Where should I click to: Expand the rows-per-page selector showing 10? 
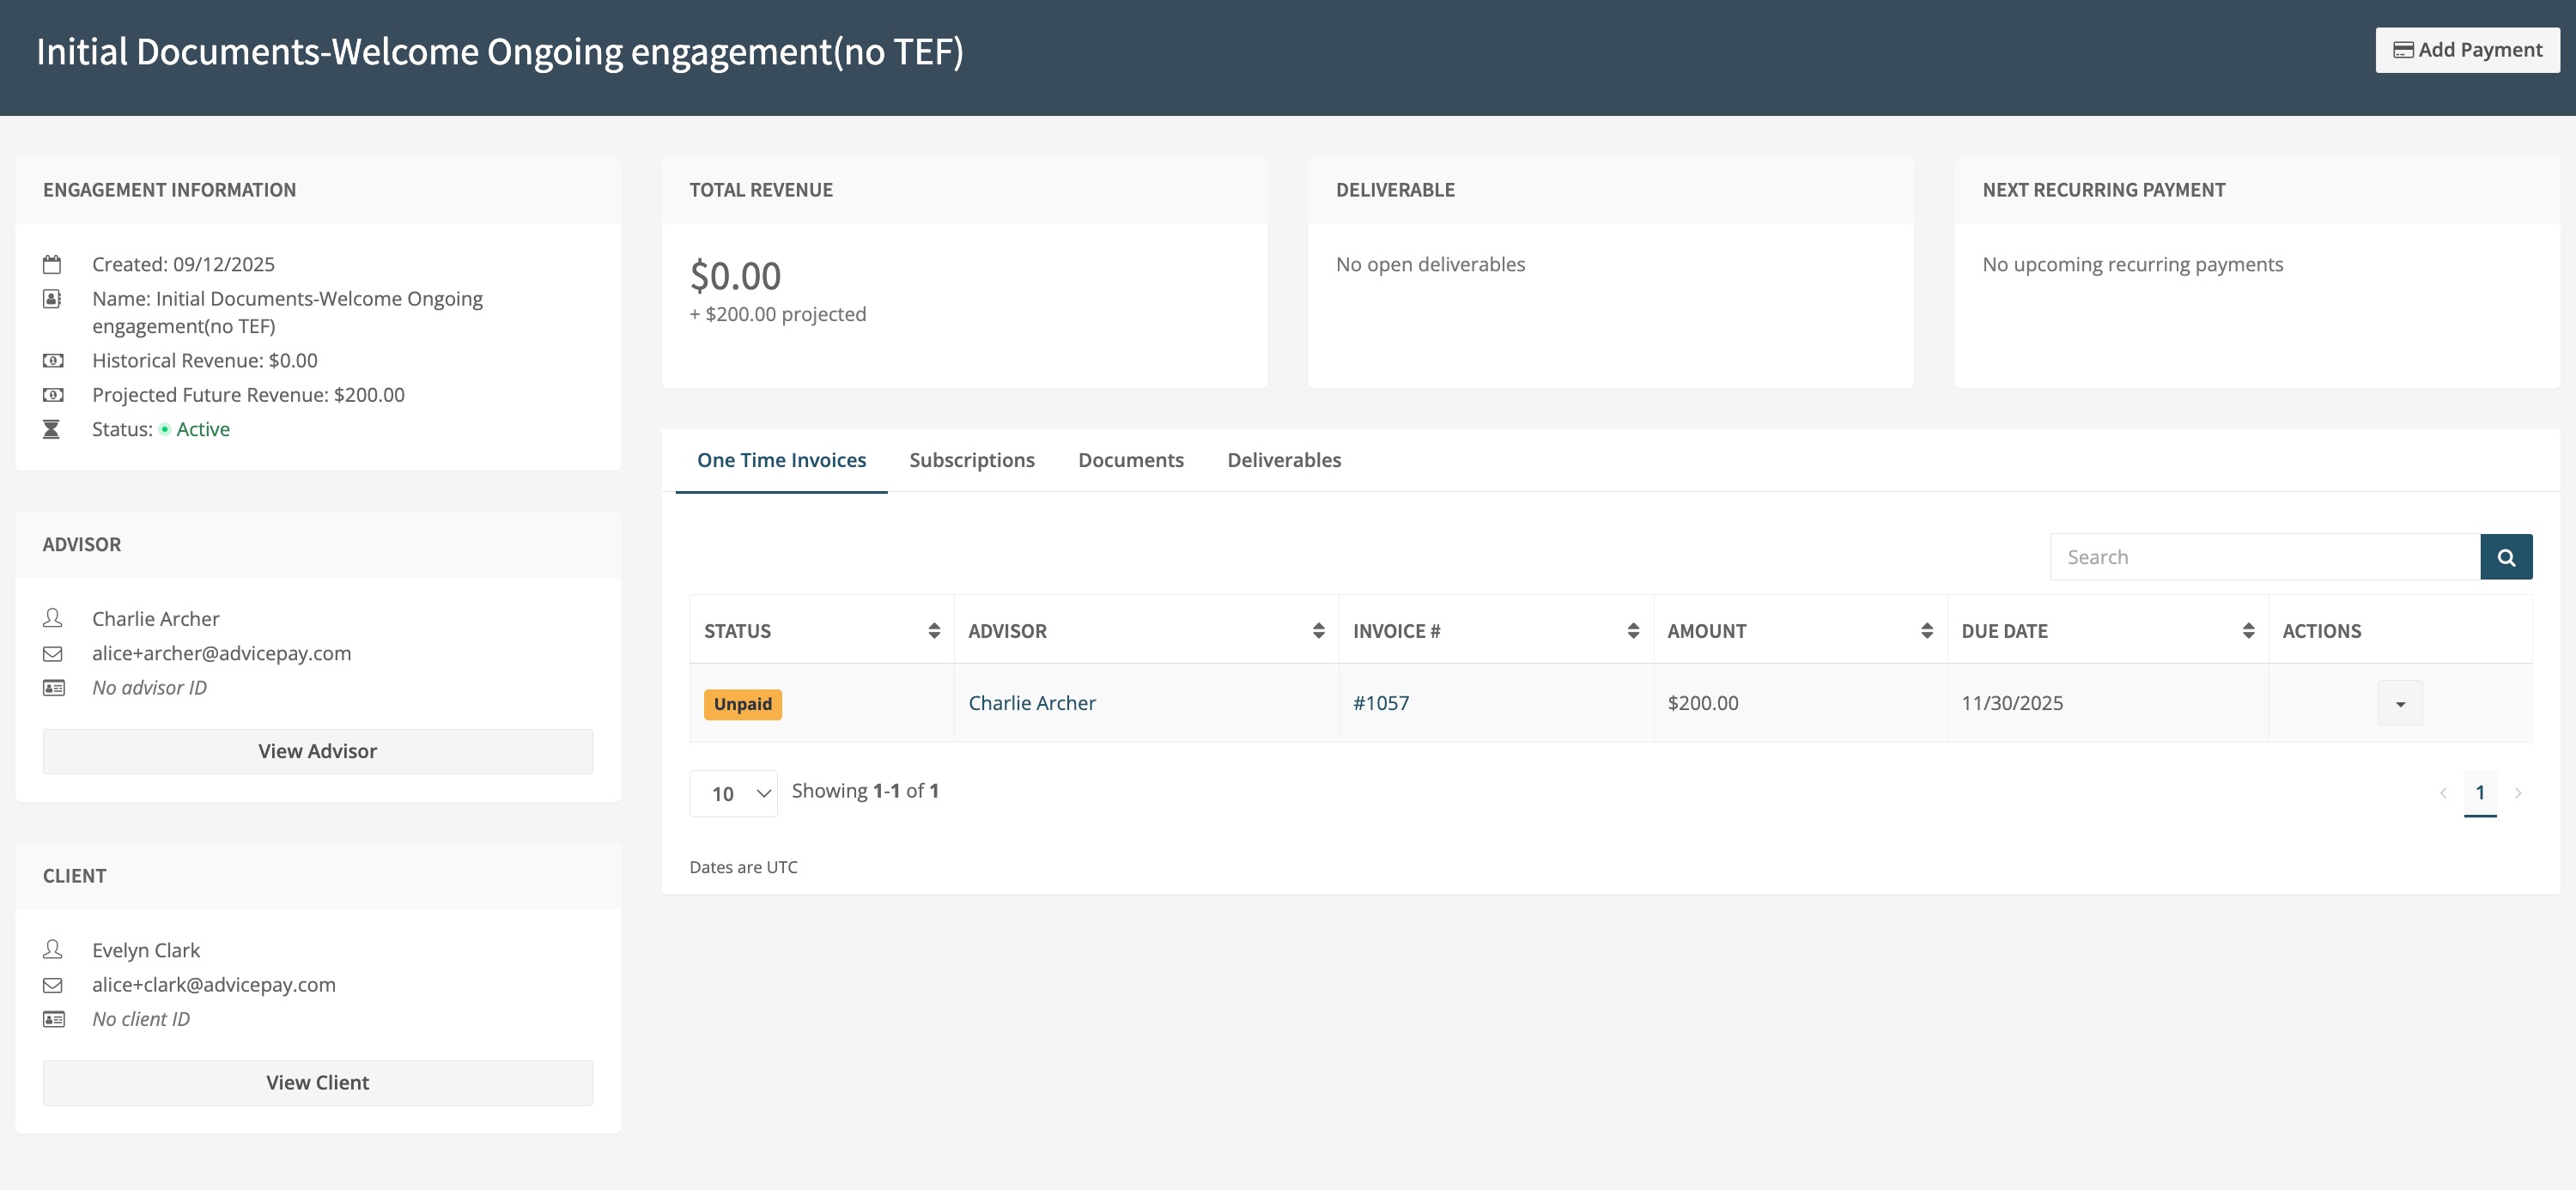733,794
